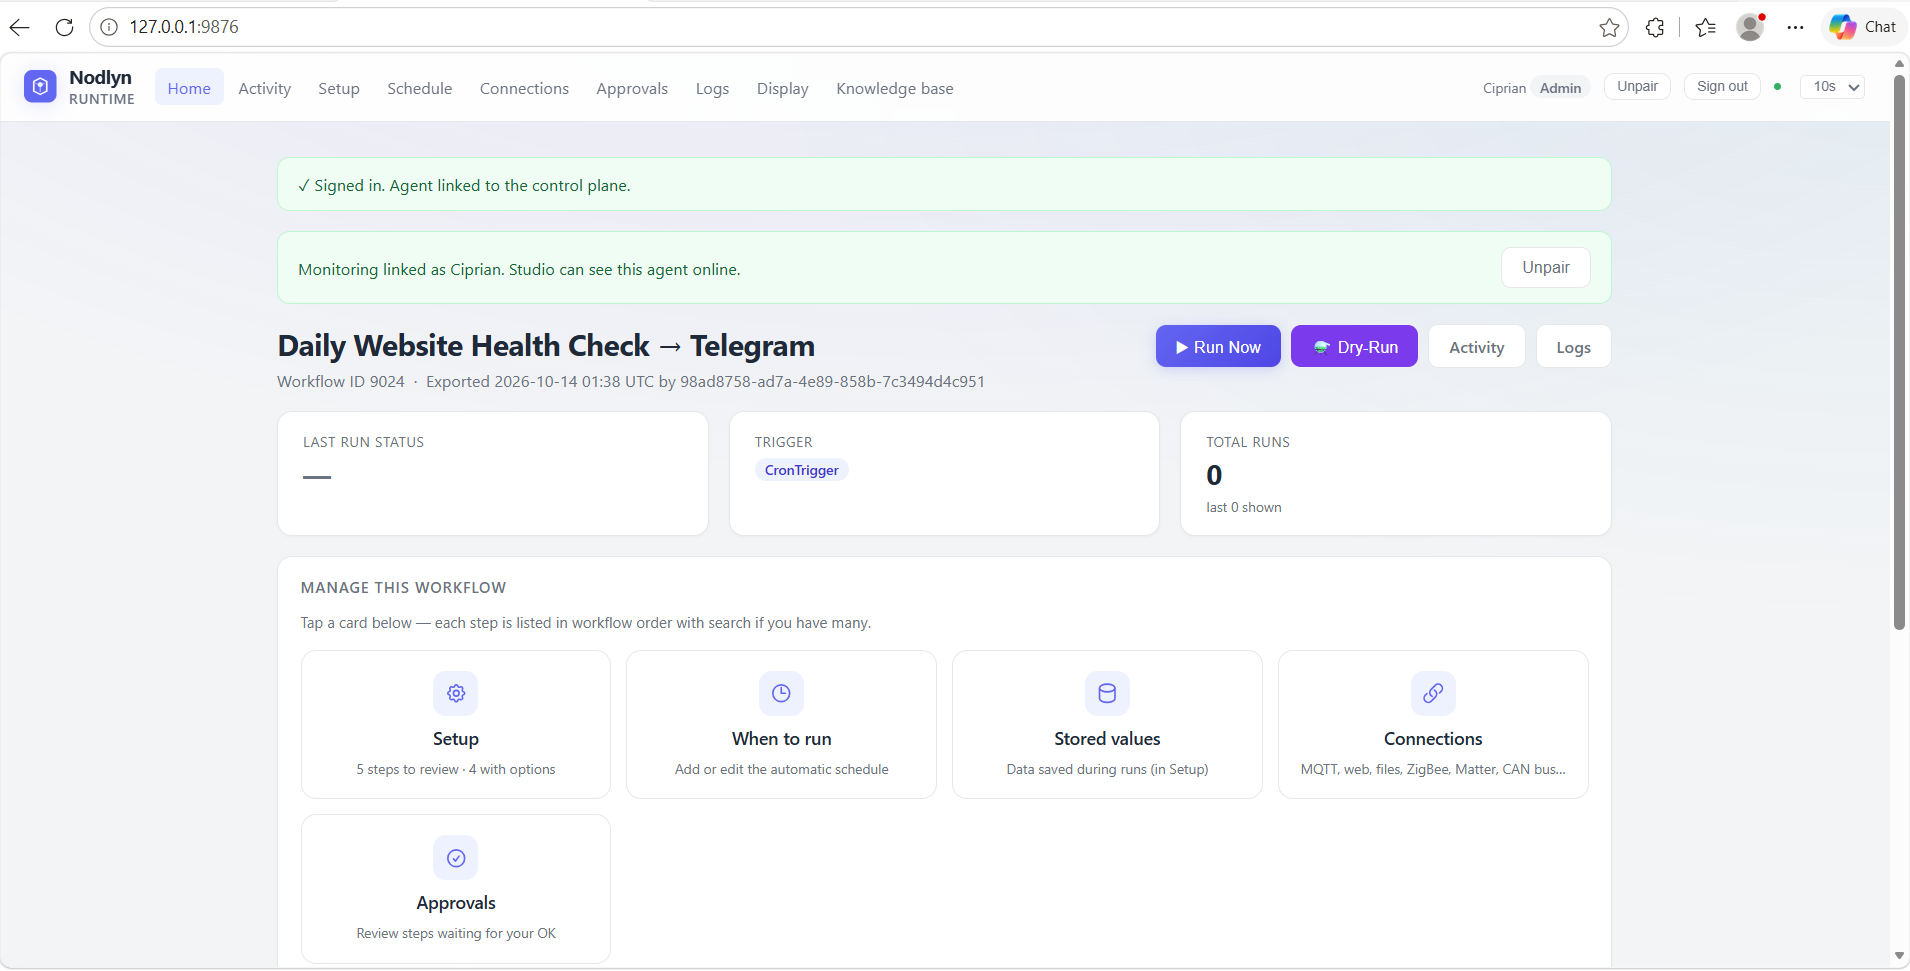Click the 'MANAGE THIS WORKFLOW' heading
The width and height of the screenshot is (1910, 971).
[x=403, y=588]
